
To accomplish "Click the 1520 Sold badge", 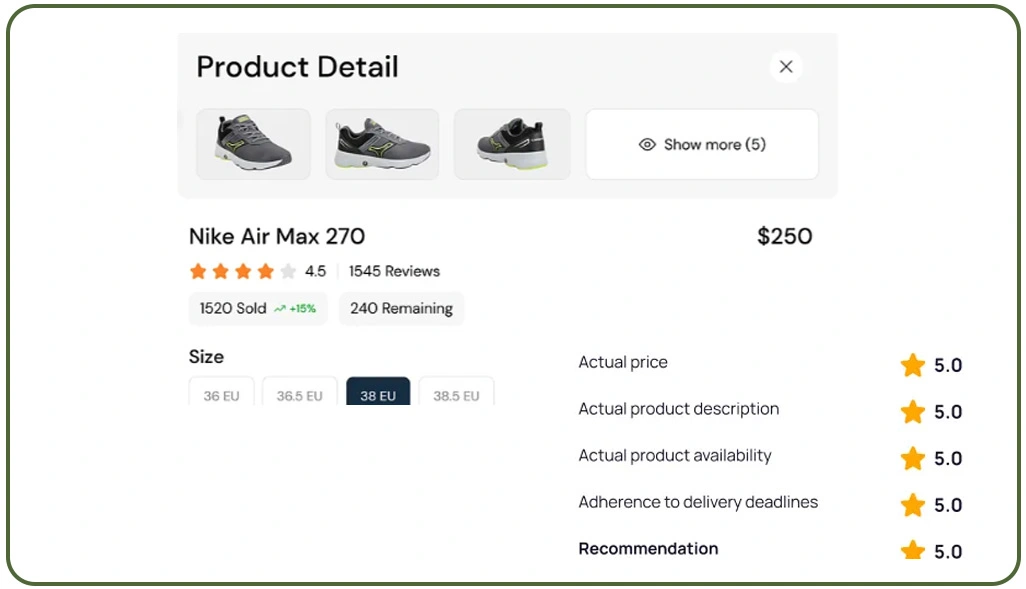I will [258, 308].
